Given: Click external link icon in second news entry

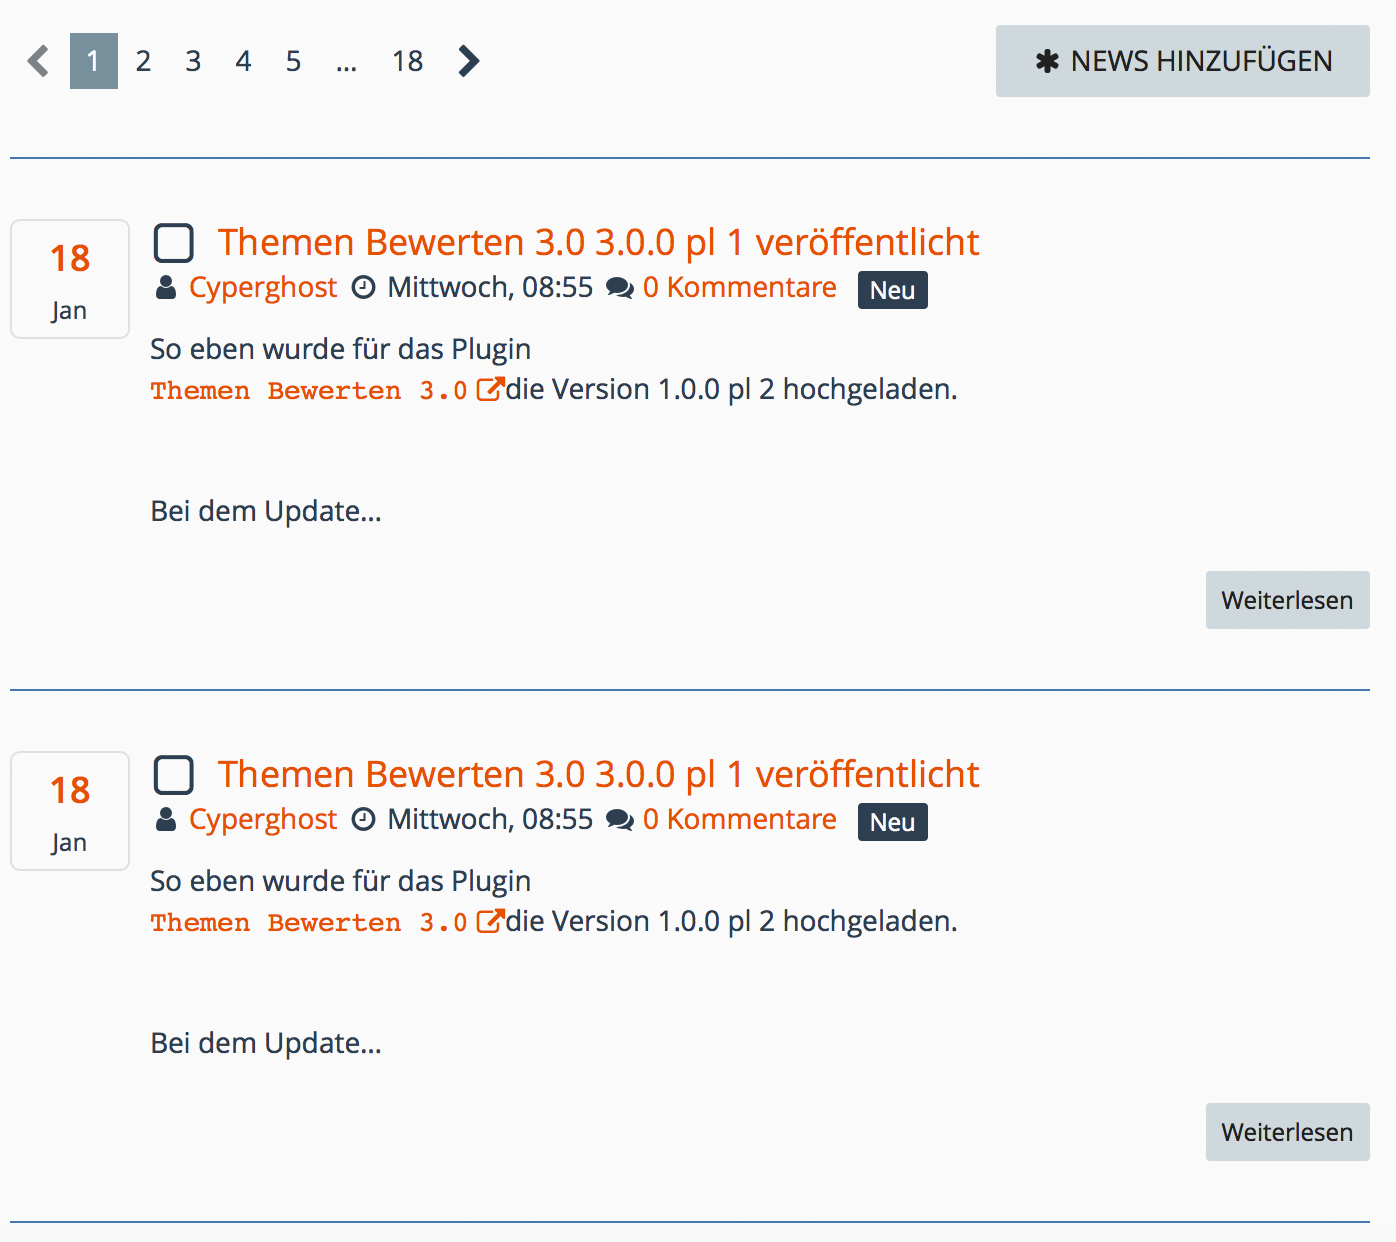Looking at the screenshot, I should tap(489, 921).
